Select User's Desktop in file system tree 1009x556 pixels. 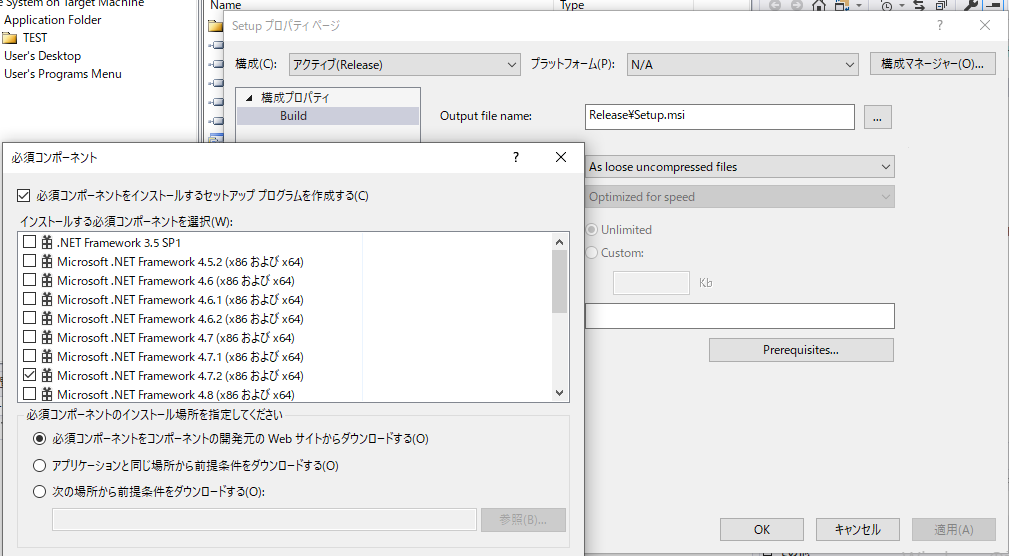pyautogui.click(x=42, y=56)
